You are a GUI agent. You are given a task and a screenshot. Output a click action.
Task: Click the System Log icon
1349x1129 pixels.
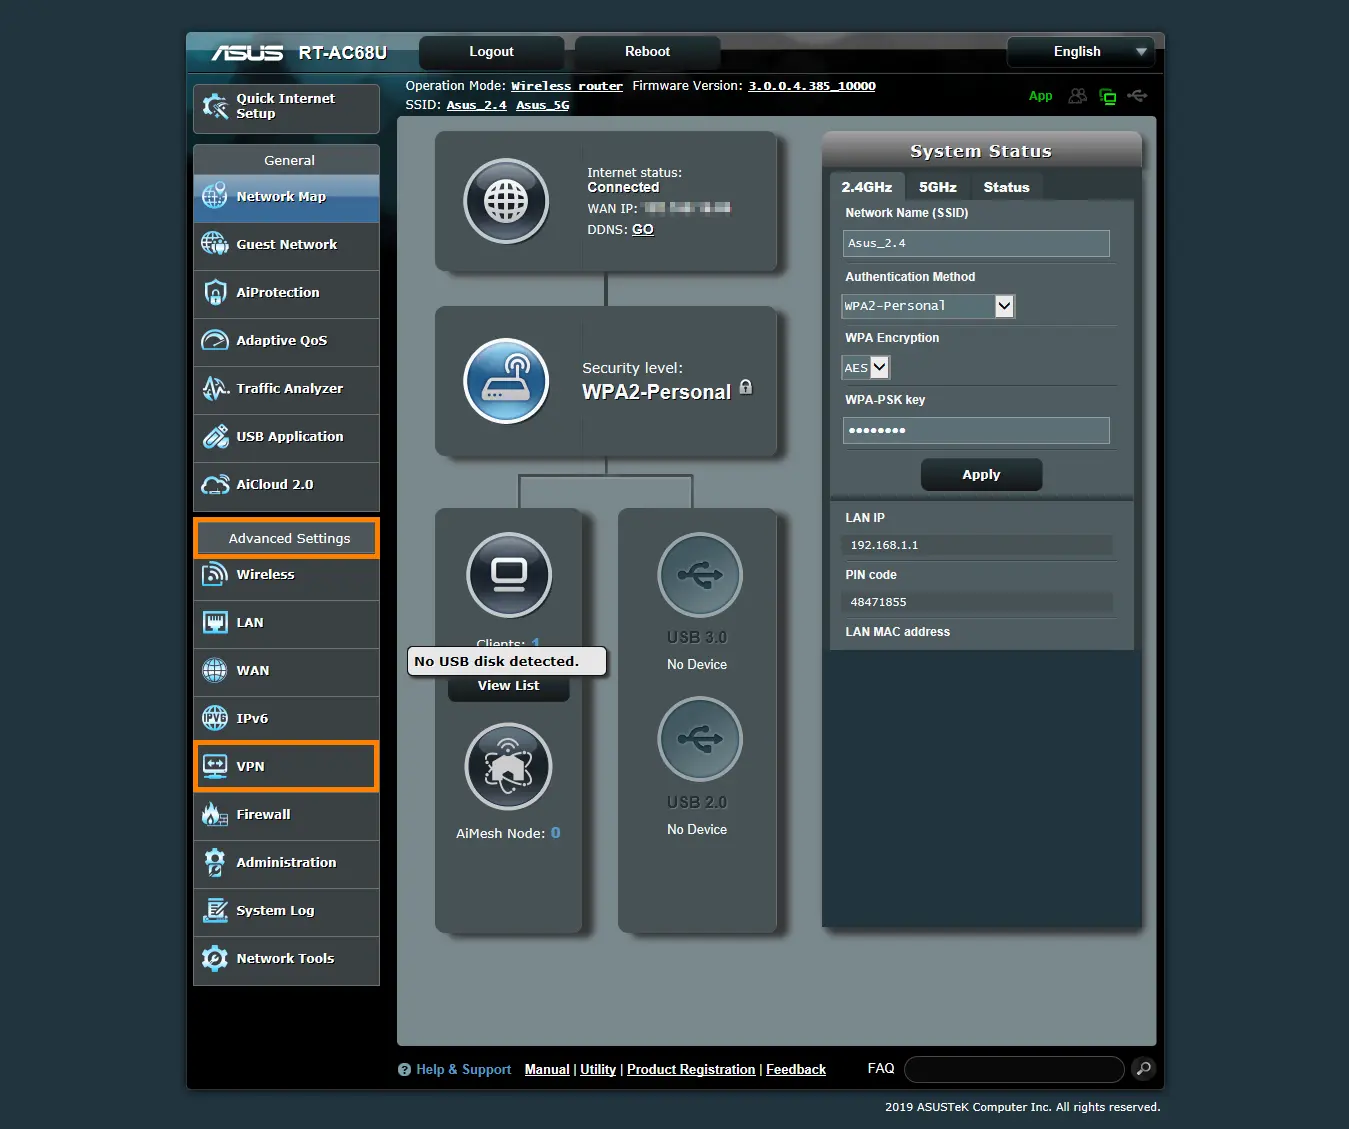[x=215, y=910]
